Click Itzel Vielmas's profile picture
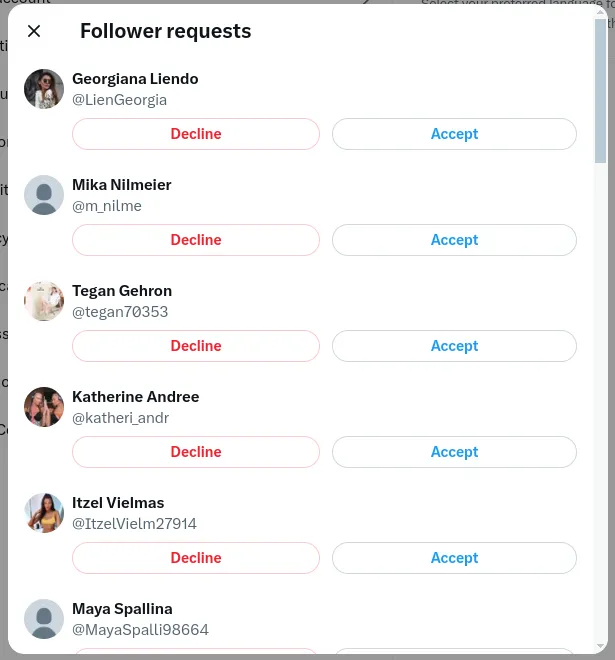 click(44, 513)
